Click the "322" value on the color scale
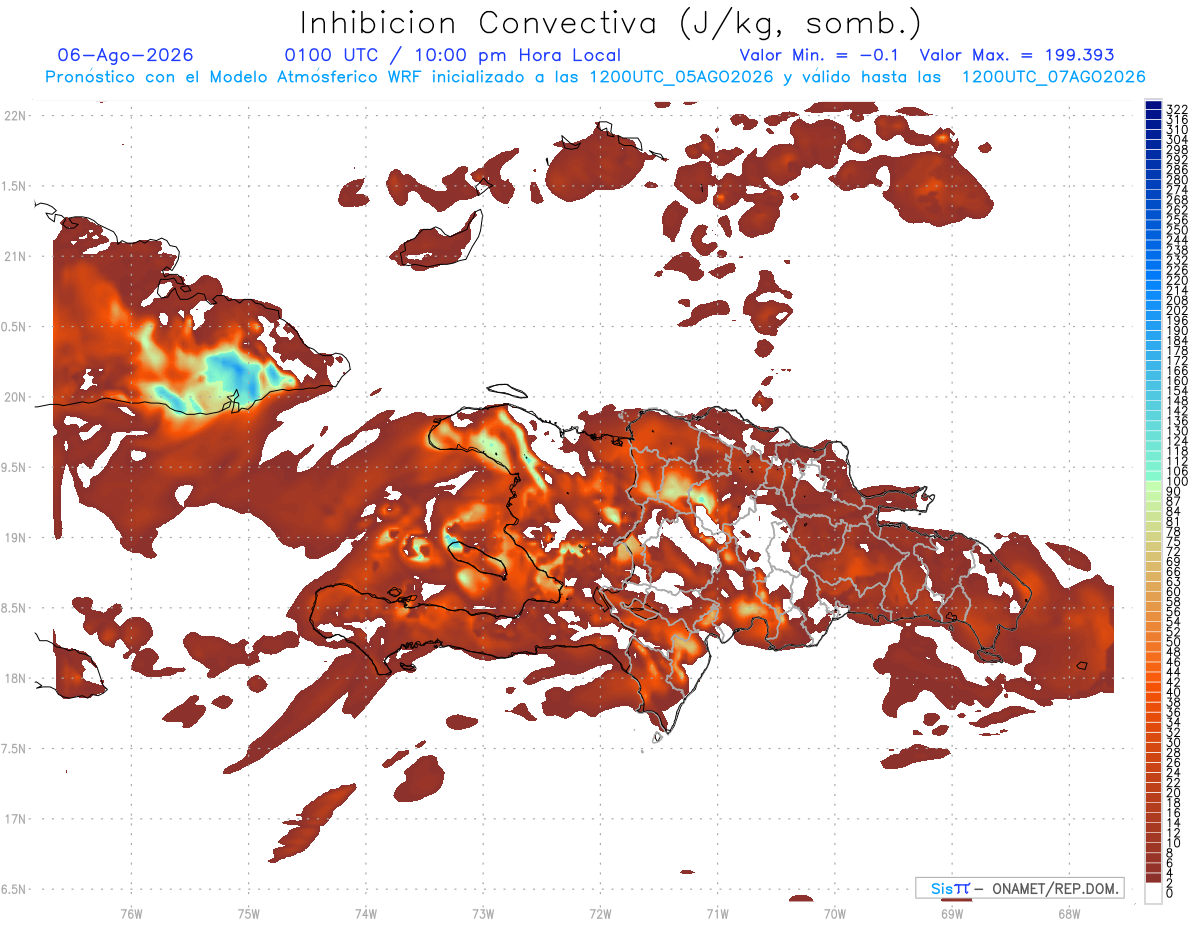This screenshot has width=1200, height=927. tap(1177, 108)
